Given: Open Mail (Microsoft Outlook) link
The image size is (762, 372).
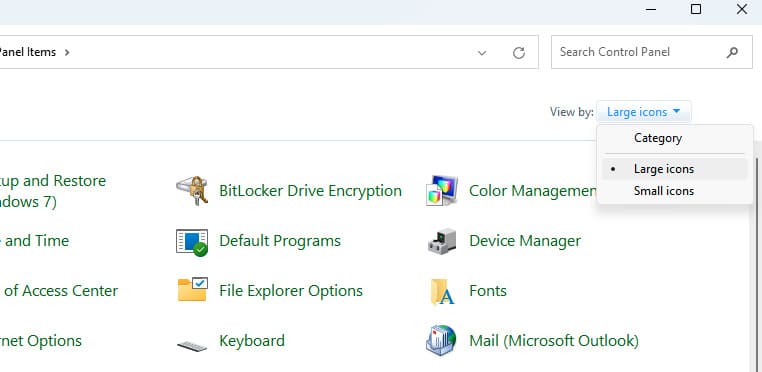Looking at the screenshot, I should point(554,341).
